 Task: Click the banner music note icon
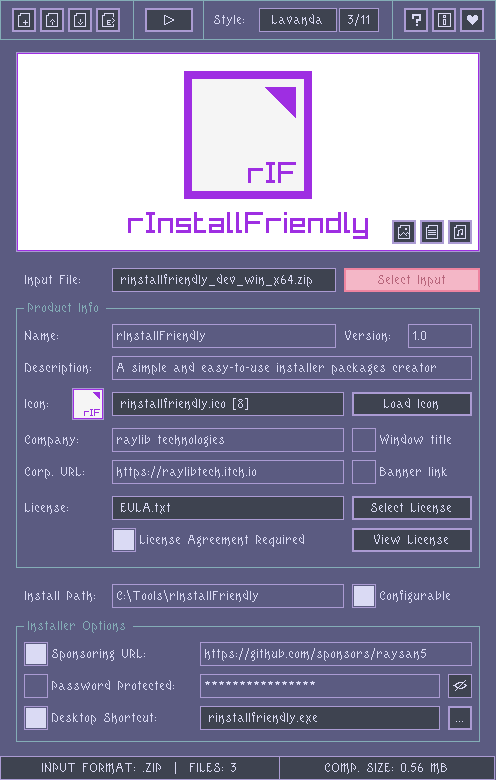(460, 232)
